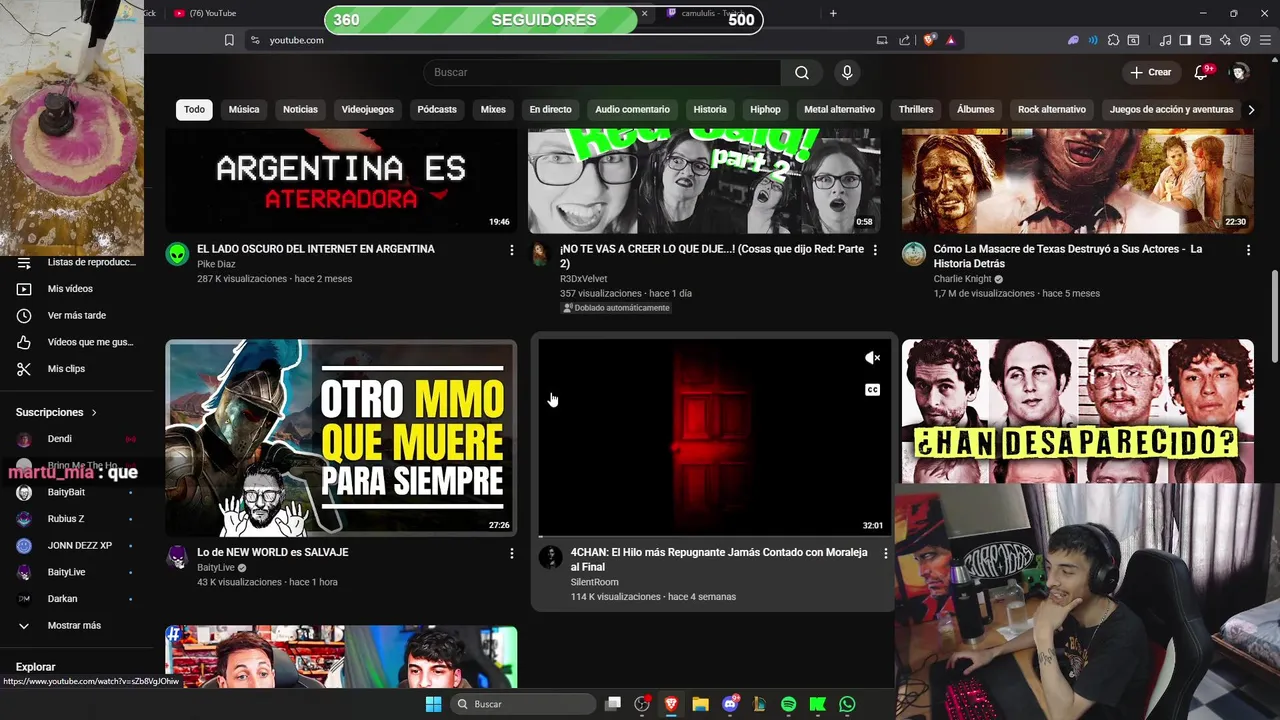Open the browser hamburger main menu
This screenshot has height=720, width=1280.
[x=1265, y=40]
